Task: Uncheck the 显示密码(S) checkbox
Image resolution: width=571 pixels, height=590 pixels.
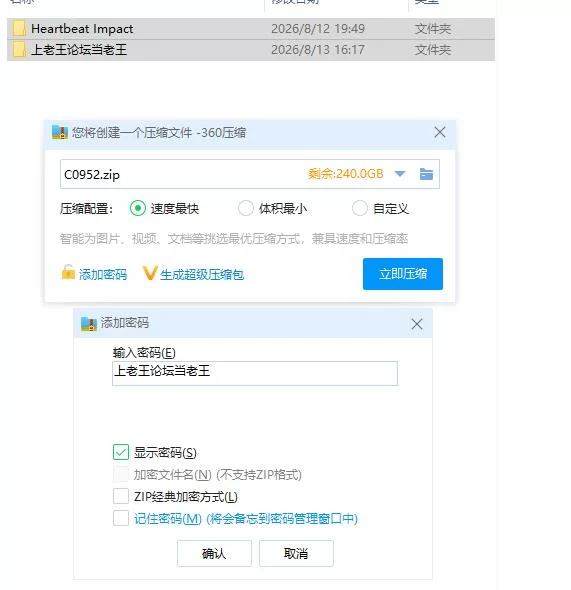Action: pos(121,452)
